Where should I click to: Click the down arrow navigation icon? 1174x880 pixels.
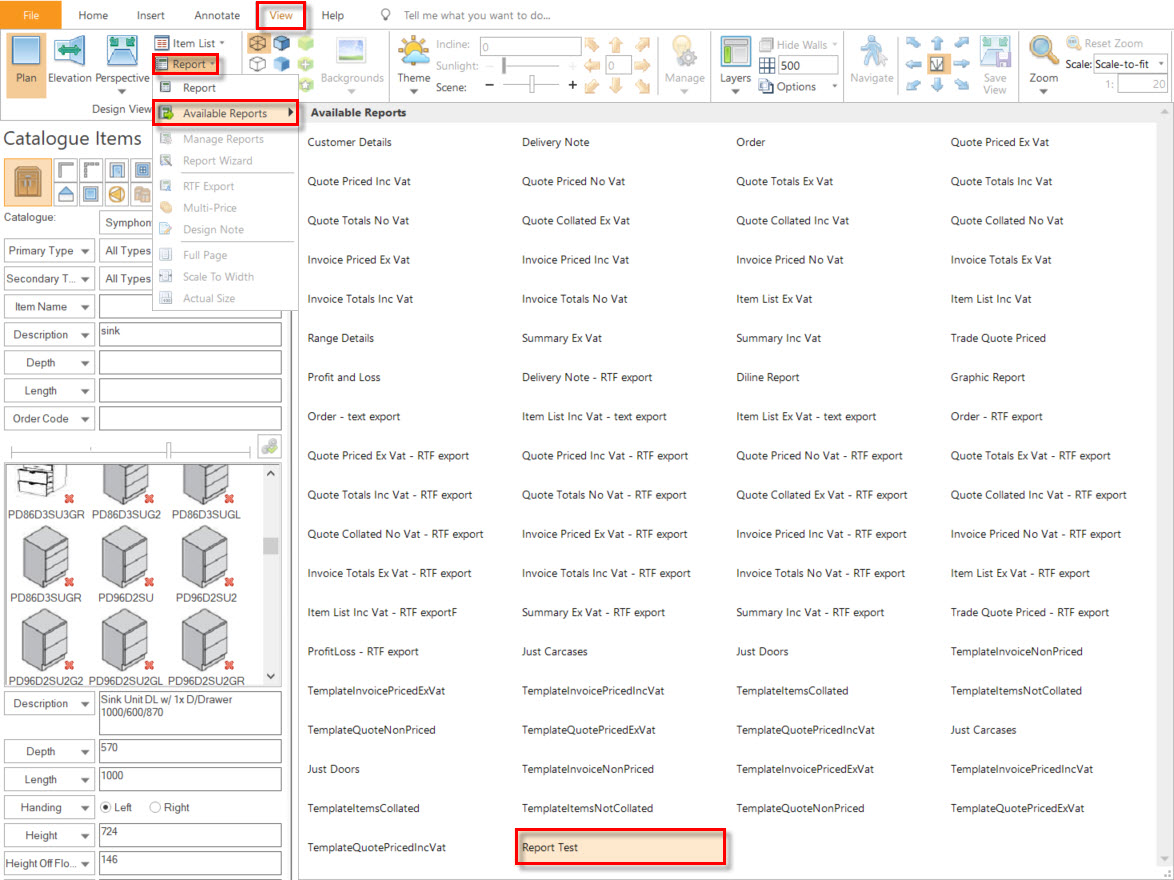(x=937, y=85)
